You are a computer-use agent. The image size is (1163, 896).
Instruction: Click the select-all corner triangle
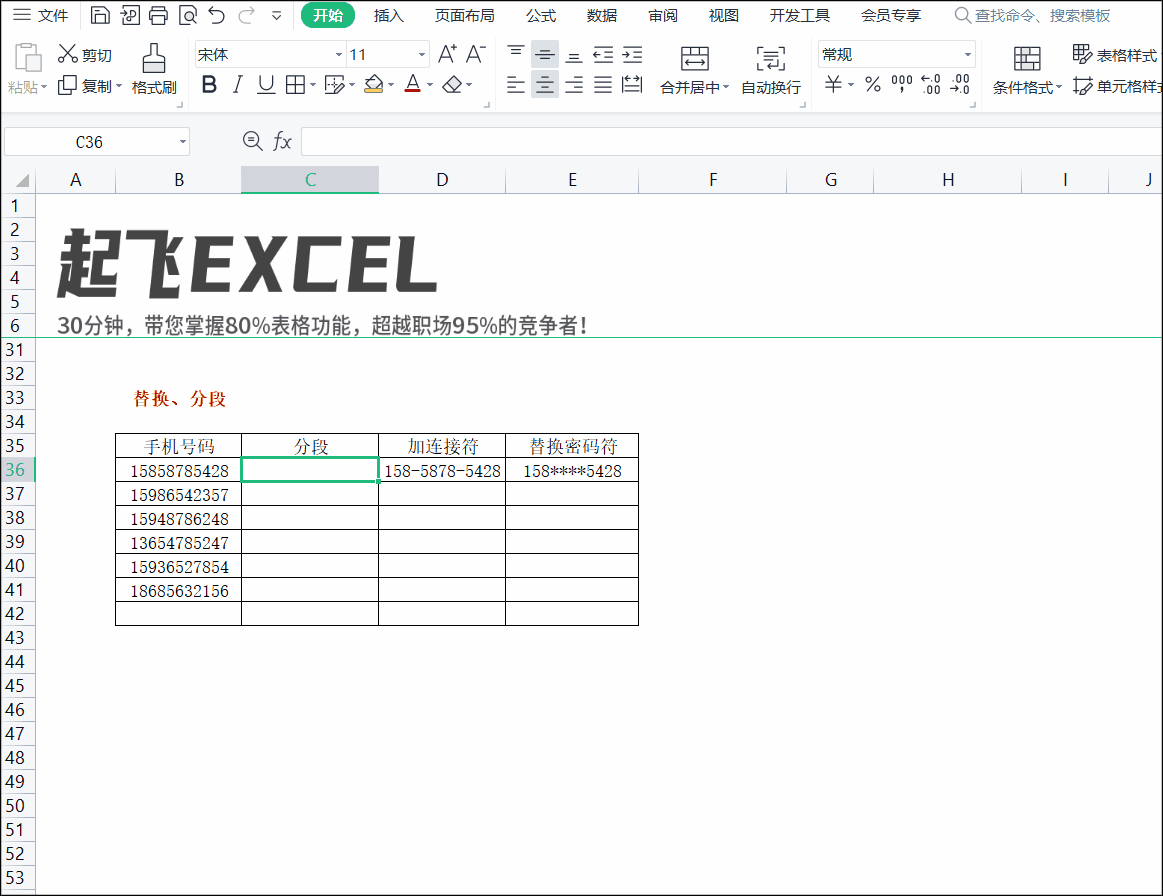22,180
